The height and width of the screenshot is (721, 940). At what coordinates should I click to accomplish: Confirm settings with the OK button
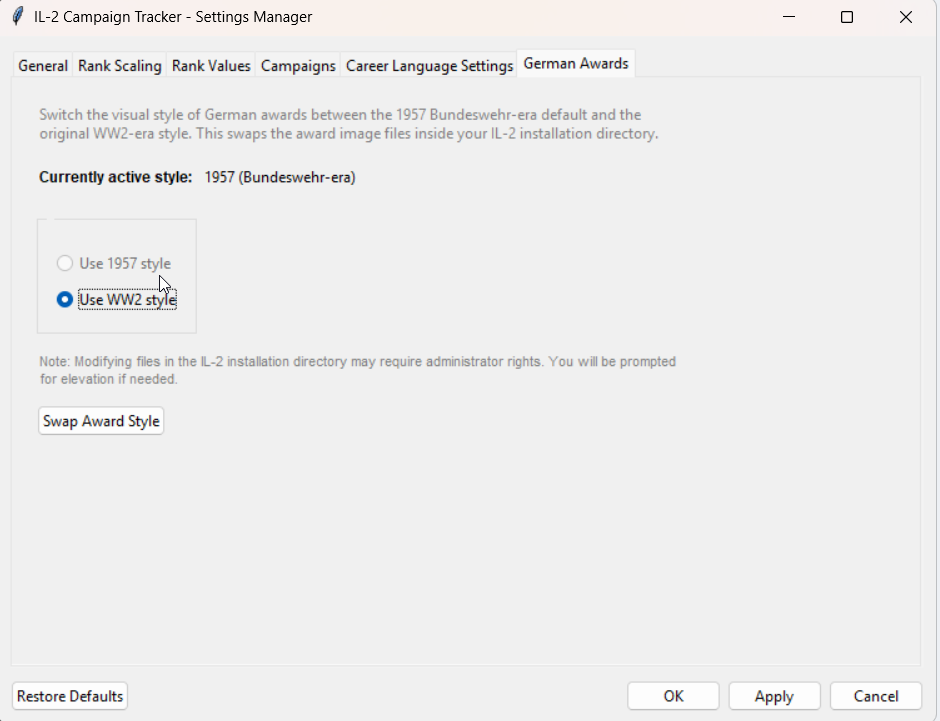coord(673,696)
